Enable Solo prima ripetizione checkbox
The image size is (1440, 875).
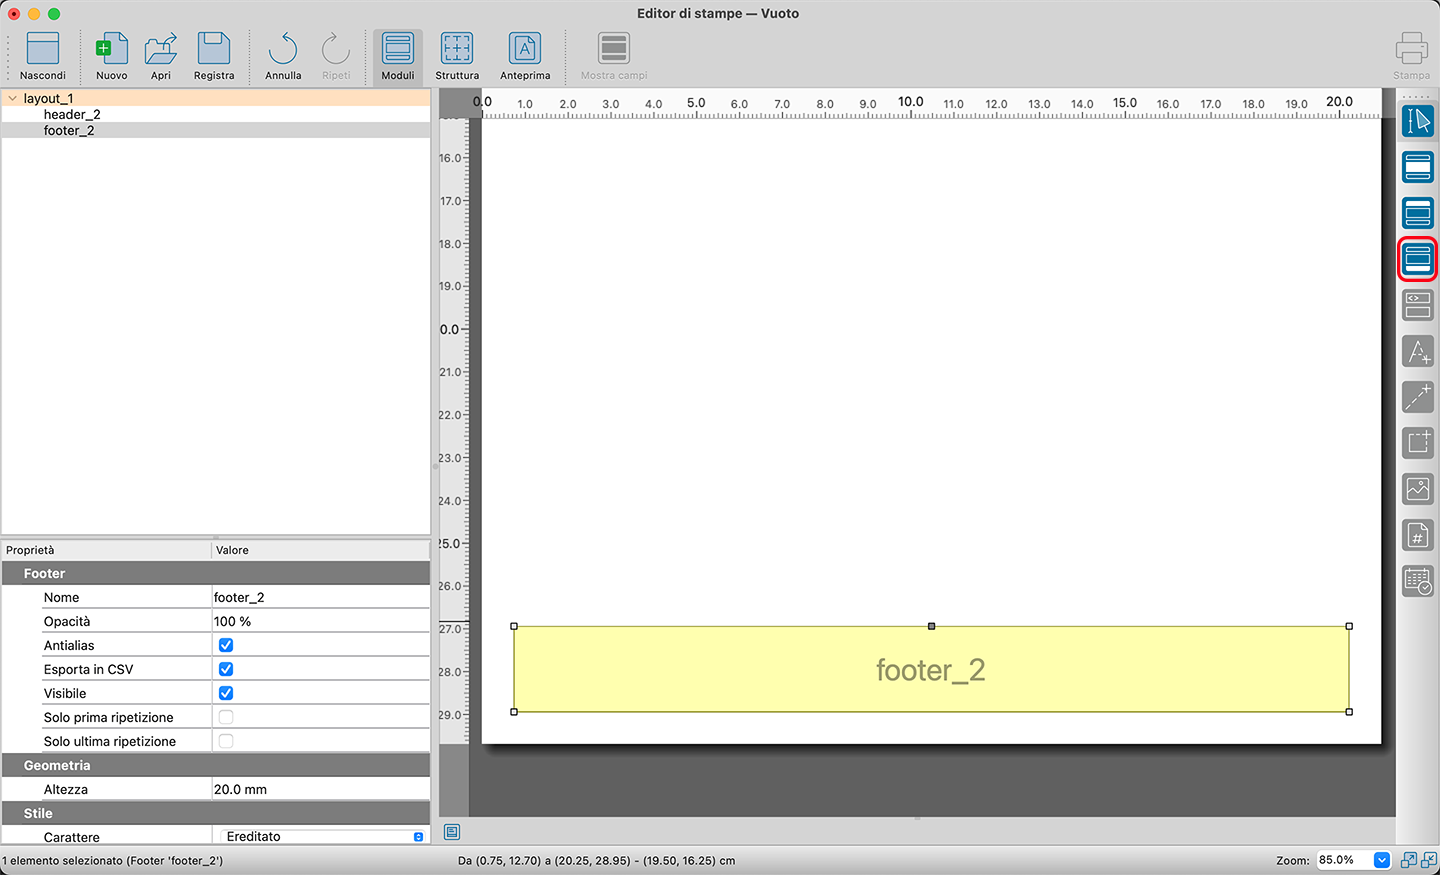pyautogui.click(x=226, y=717)
